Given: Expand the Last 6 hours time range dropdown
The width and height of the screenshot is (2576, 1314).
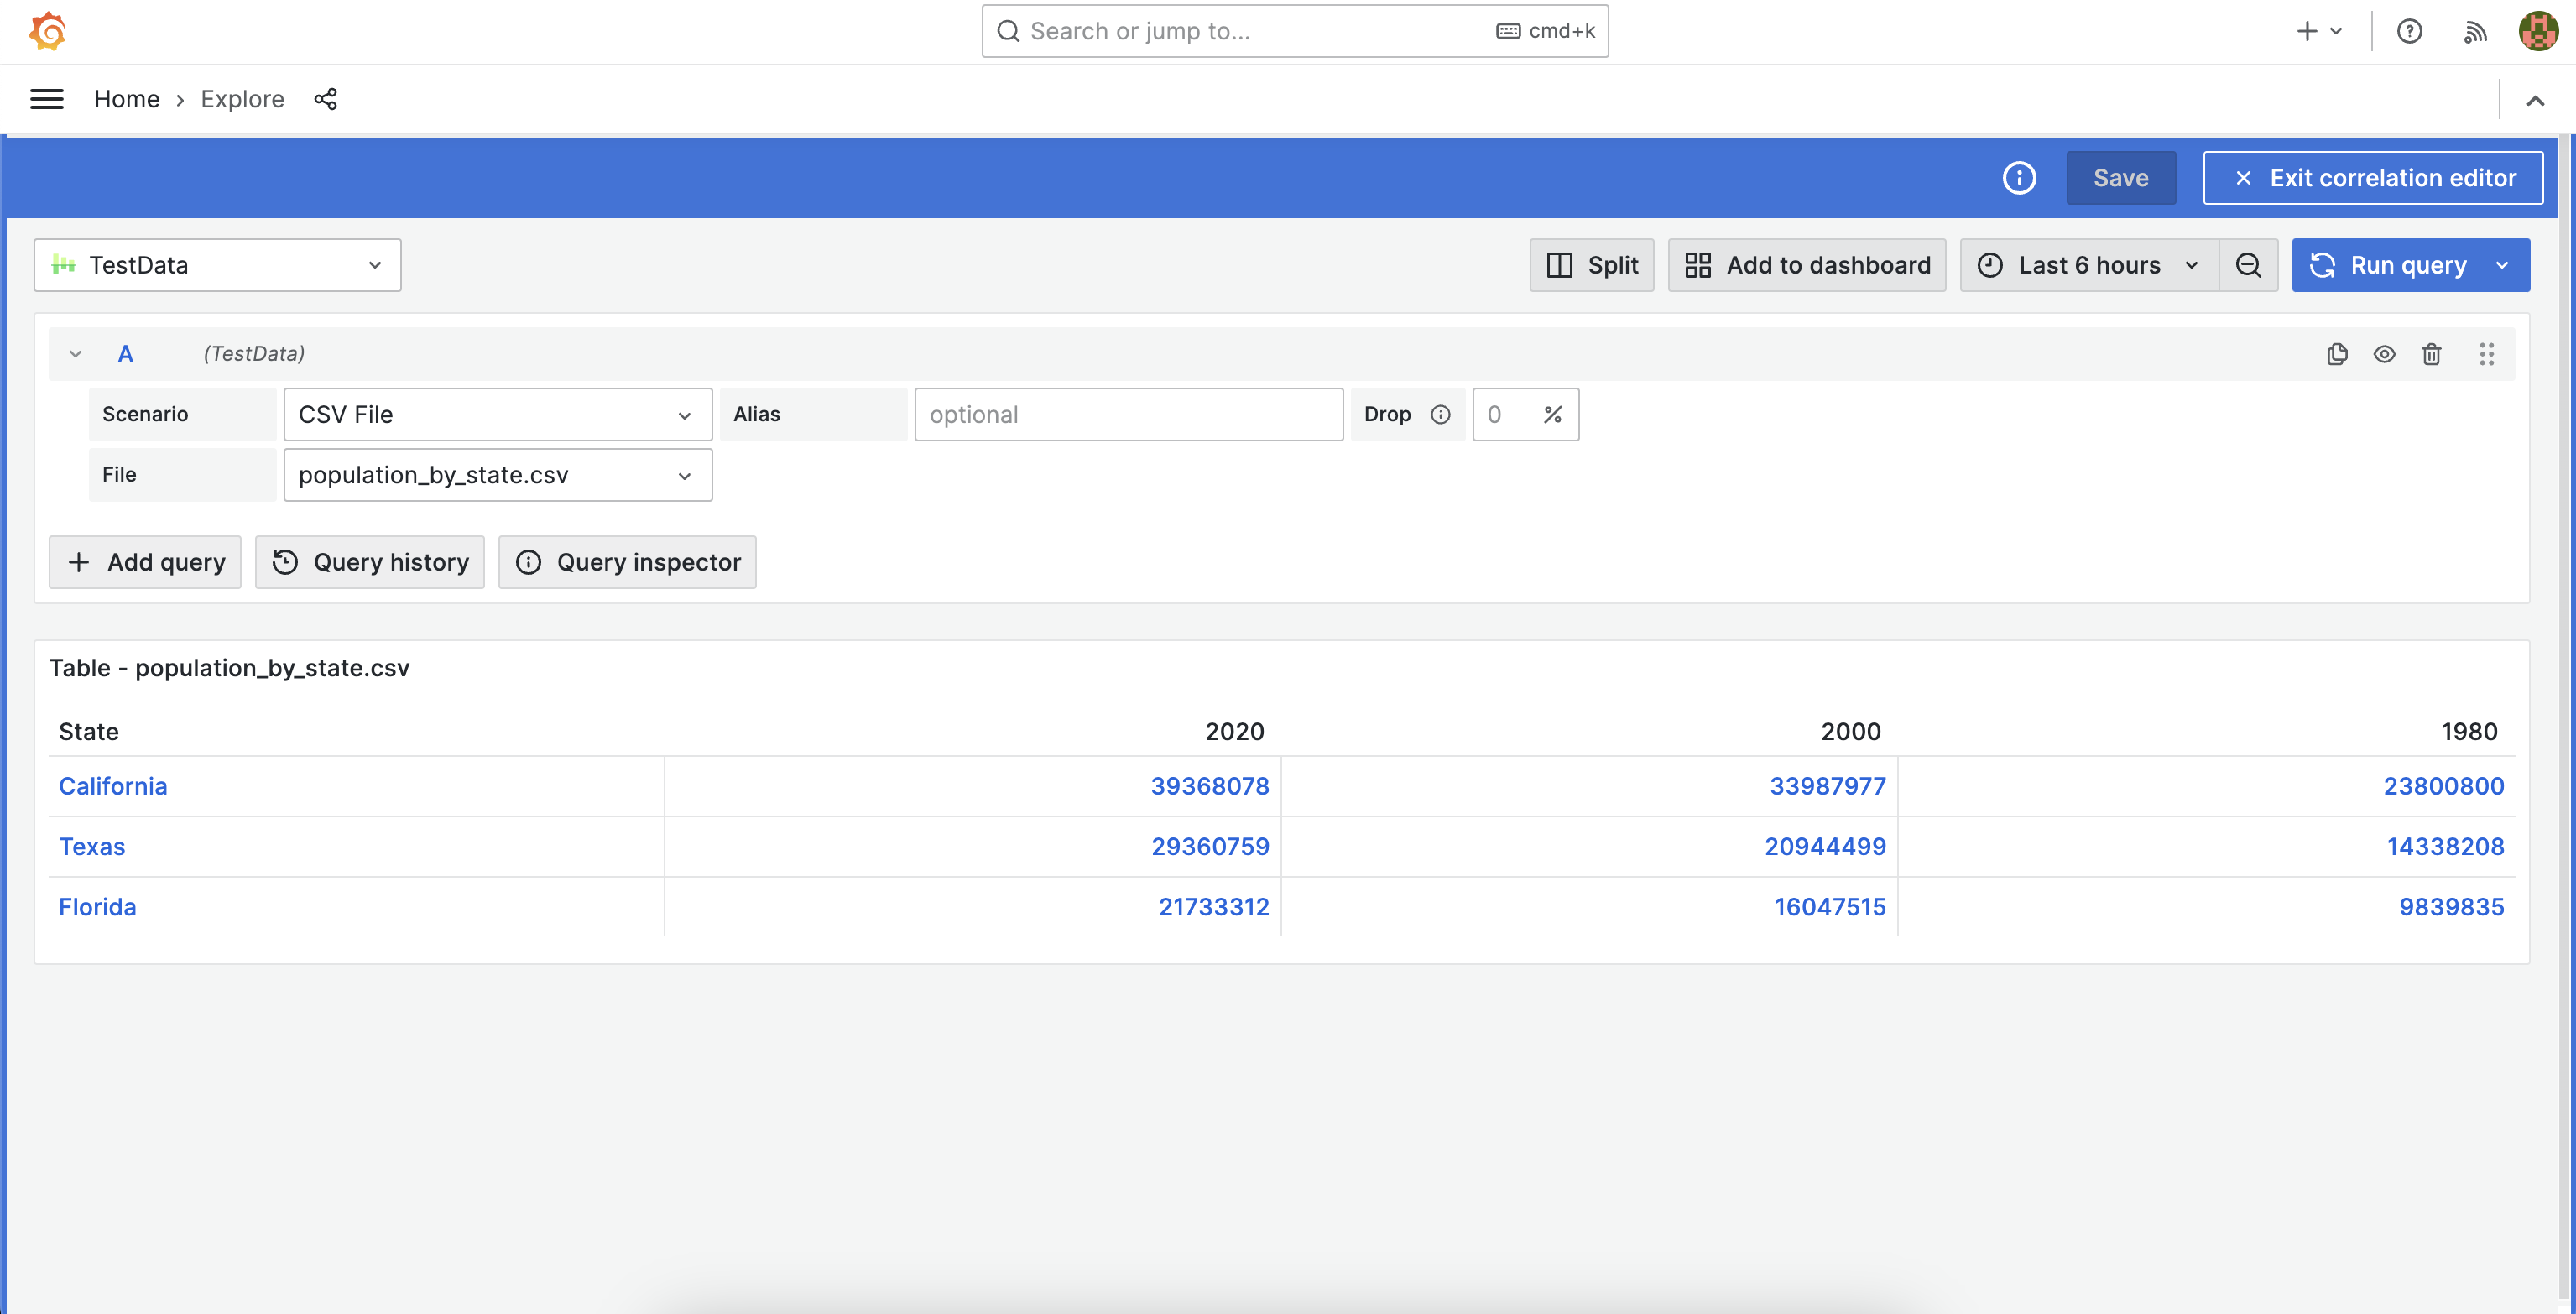Looking at the screenshot, I should click(x=2088, y=265).
